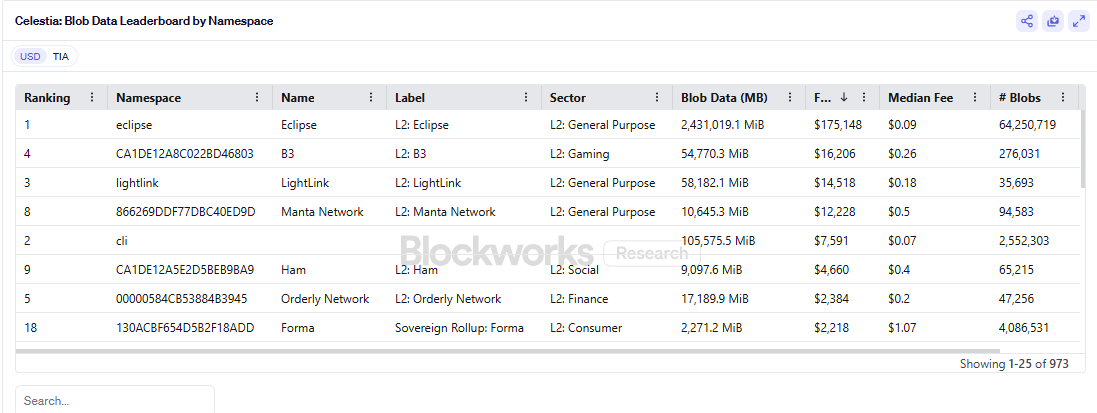The image size is (1097, 413).
Task: Open the Median Fee column menu
Action: [975, 98]
